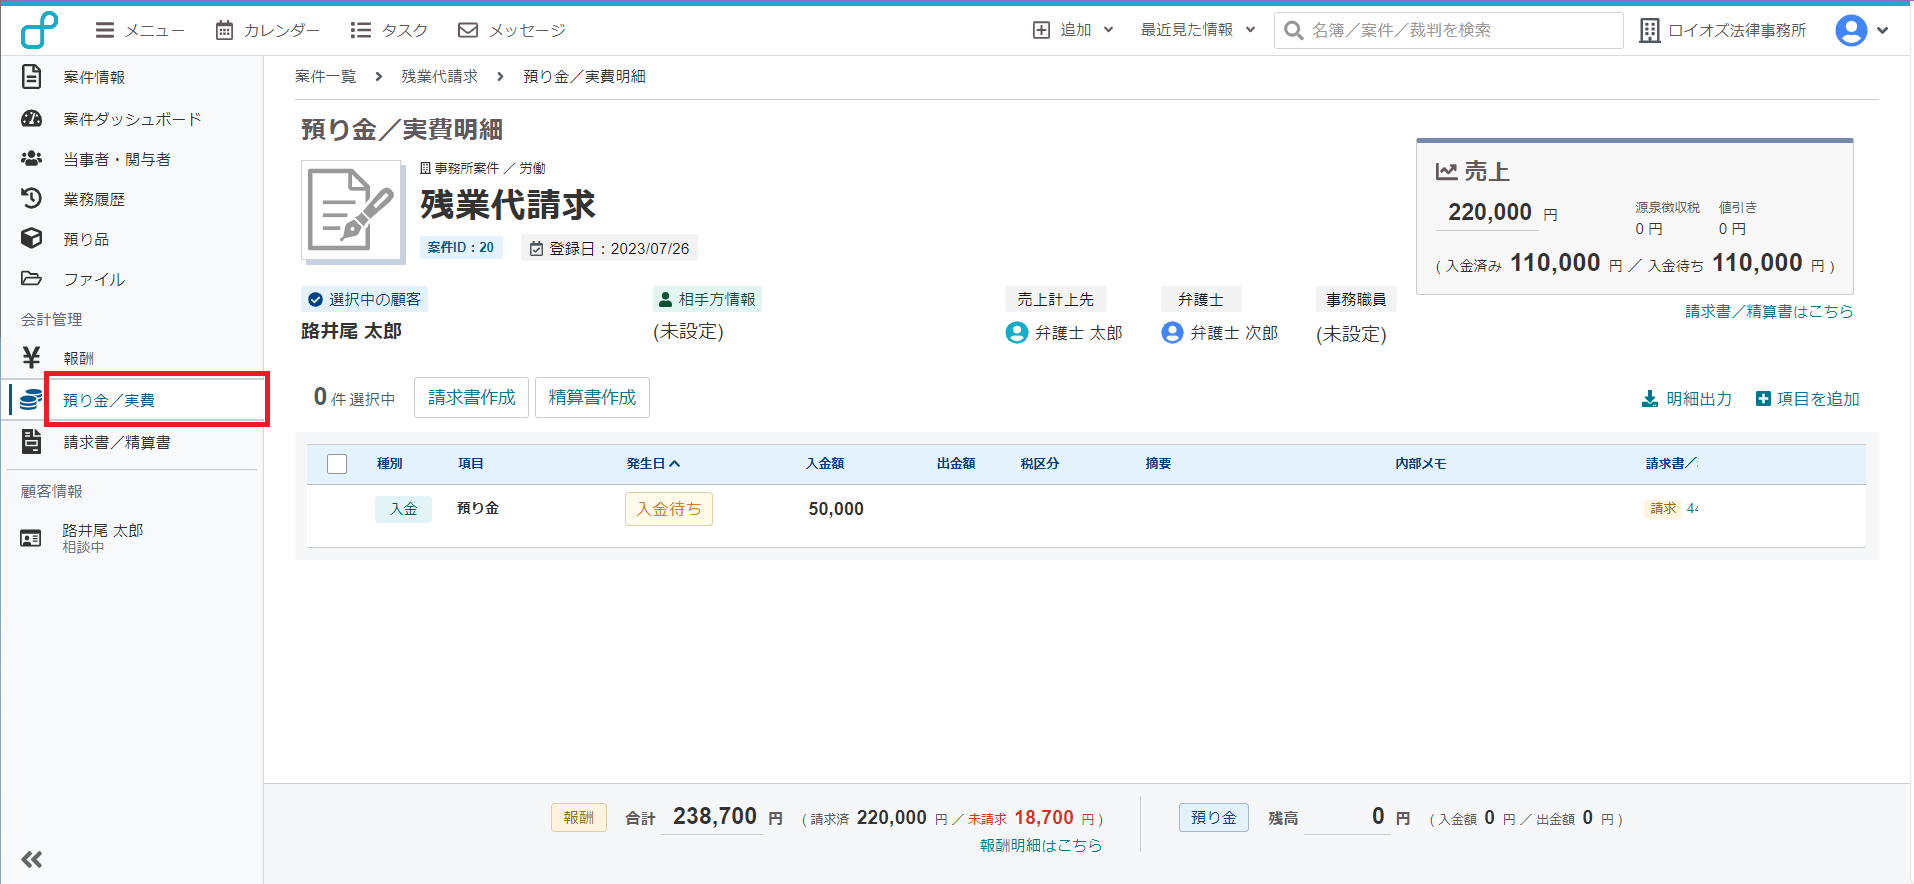Click the 案件ID：20 badge
This screenshot has height=884, width=1914.
pos(461,247)
